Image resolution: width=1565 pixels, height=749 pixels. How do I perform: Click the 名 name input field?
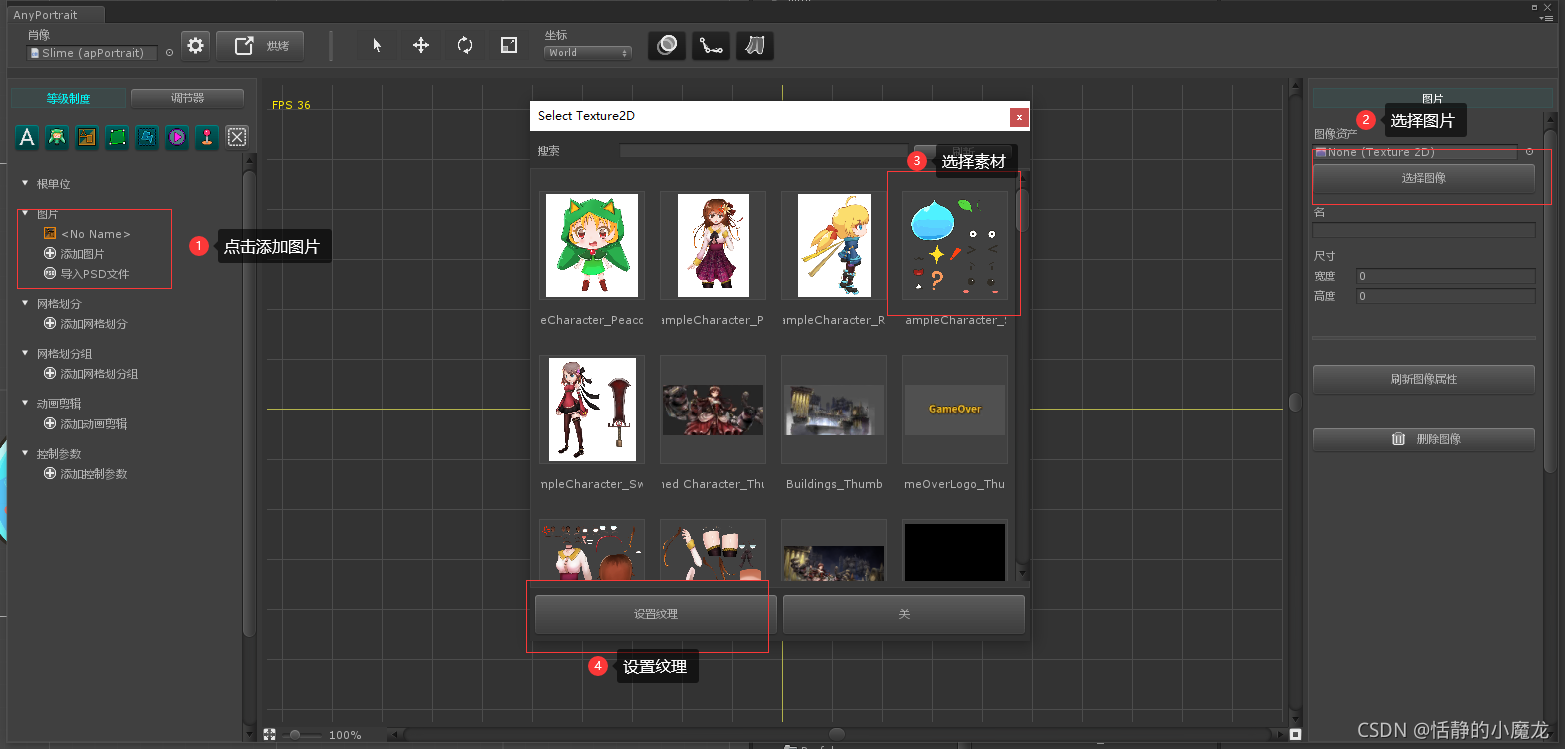click(x=1424, y=230)
